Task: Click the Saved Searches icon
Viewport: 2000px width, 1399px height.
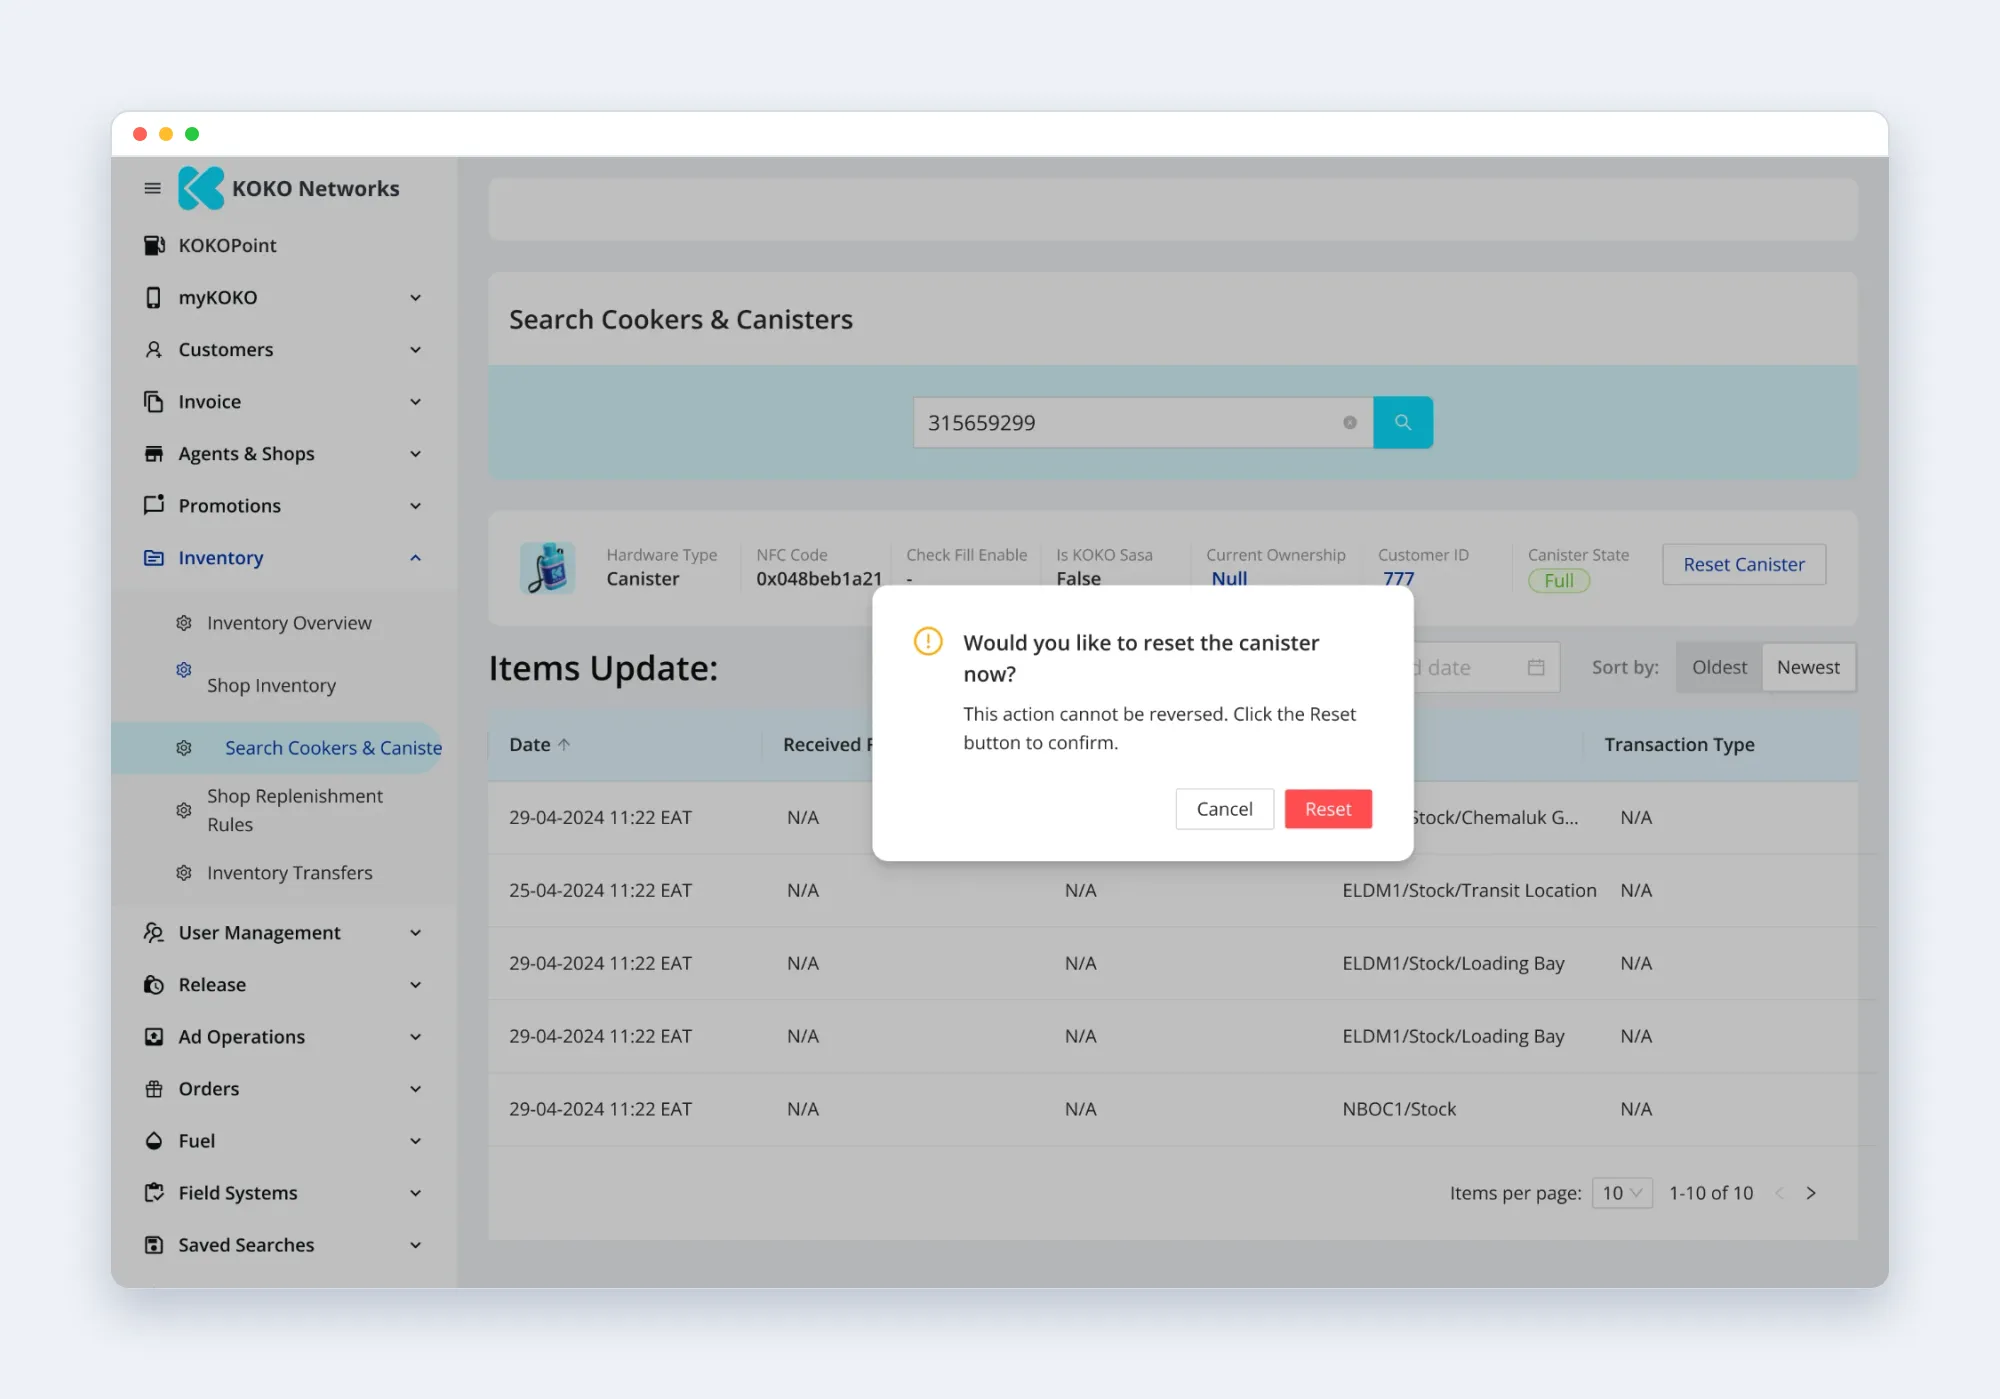Action: pyautogui.click(x=153, y=1244)
